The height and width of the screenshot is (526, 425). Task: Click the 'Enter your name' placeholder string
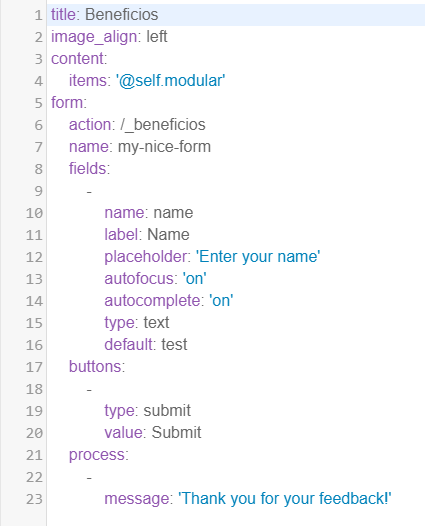tap(258, 257)
